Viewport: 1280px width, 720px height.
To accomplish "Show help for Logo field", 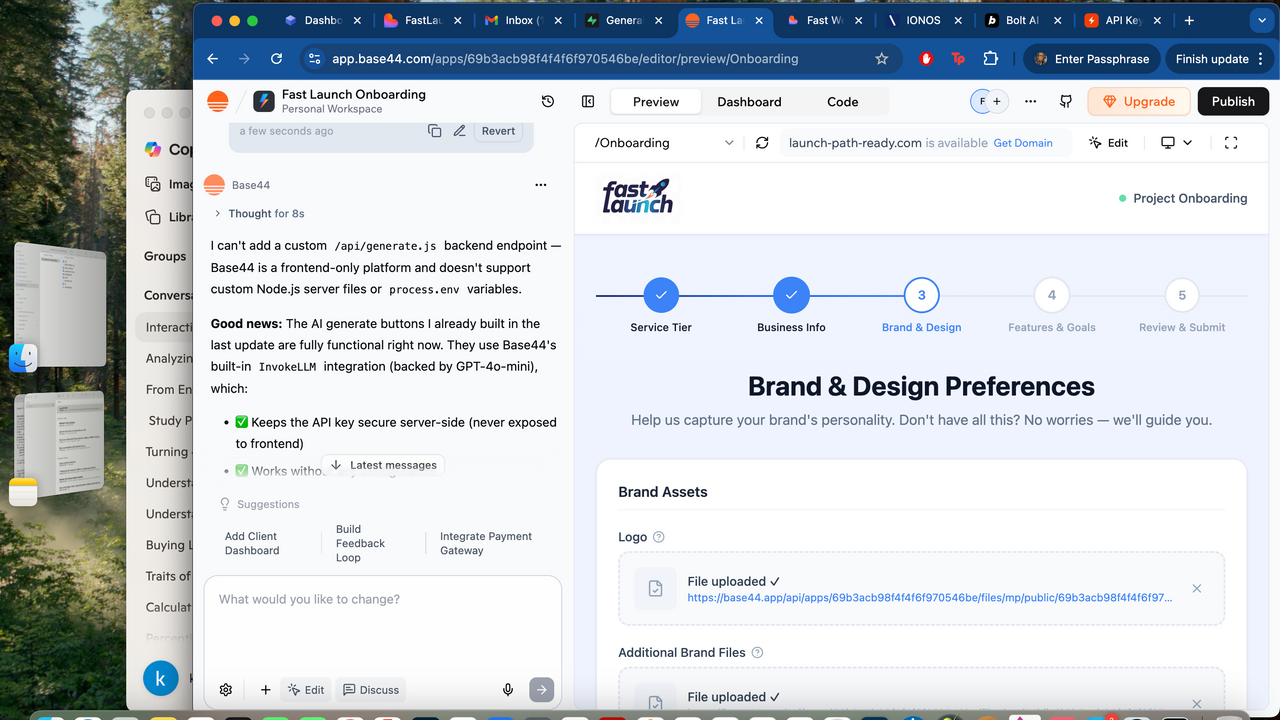I will coord(659,537).
